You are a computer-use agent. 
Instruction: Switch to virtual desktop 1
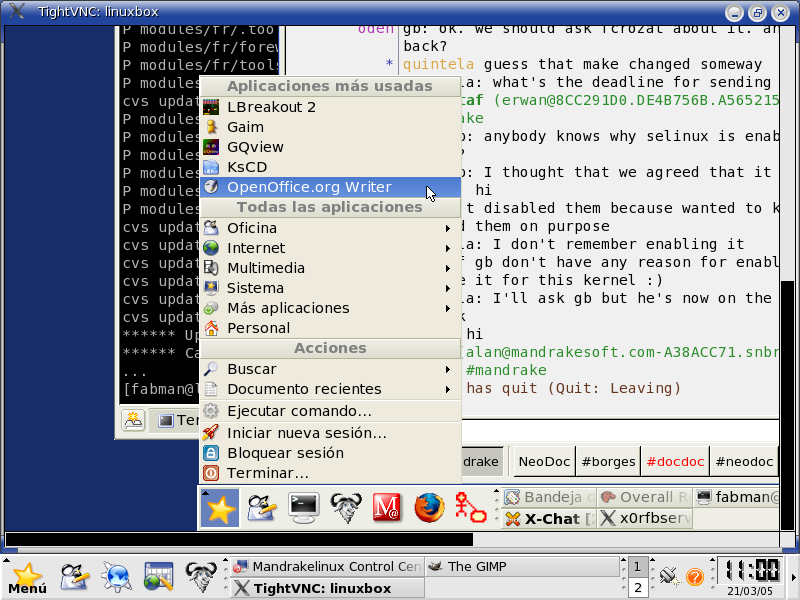[637, 567]
